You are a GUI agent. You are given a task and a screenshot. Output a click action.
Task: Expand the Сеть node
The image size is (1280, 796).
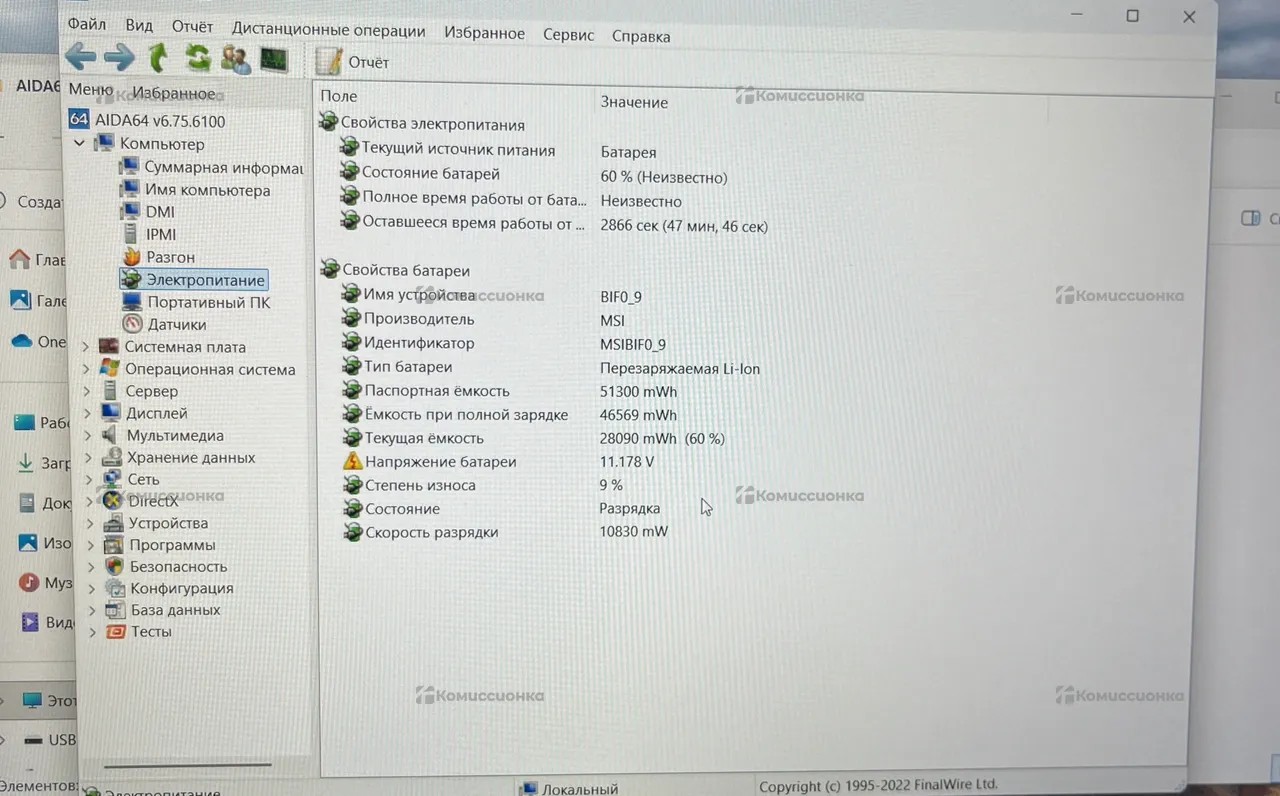pos(89,479)
